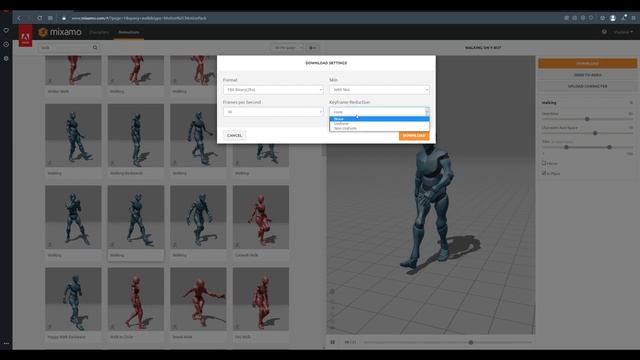Click the Adobe logo icon
Screen dimensions: 640x360
point(25,36)
